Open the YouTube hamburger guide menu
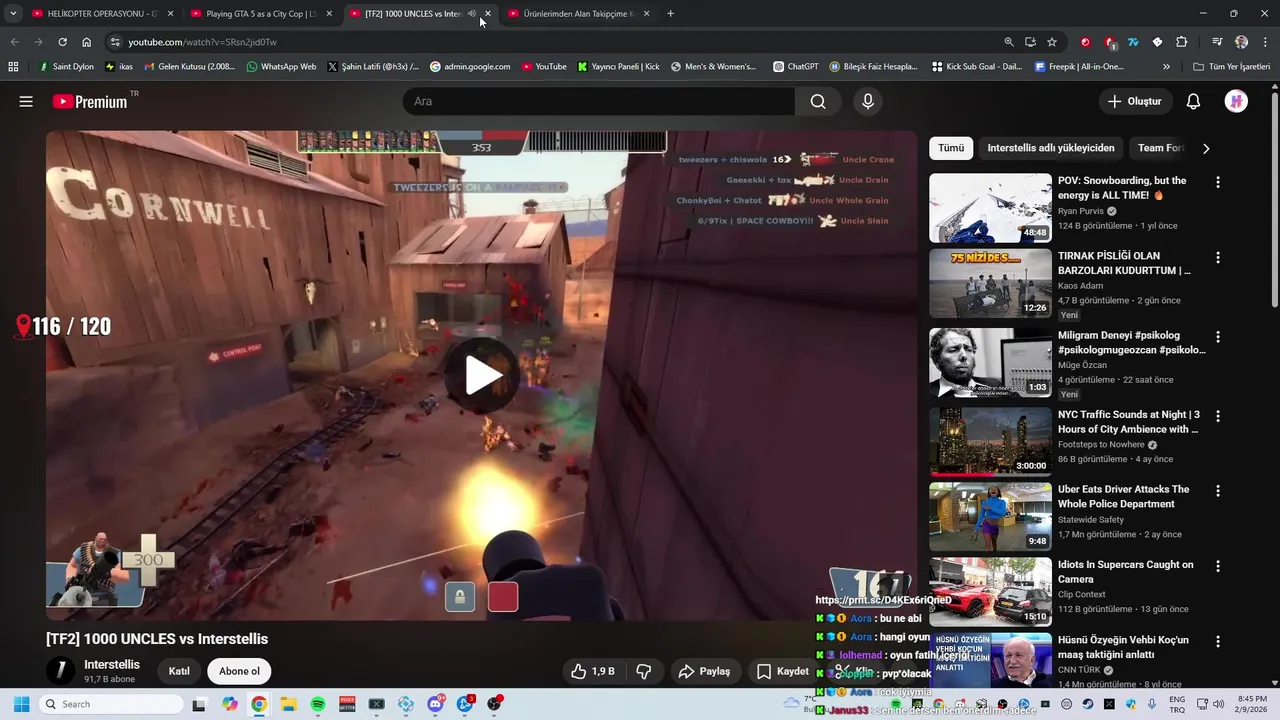This screenshot has height=720, width=1280. 26,101
